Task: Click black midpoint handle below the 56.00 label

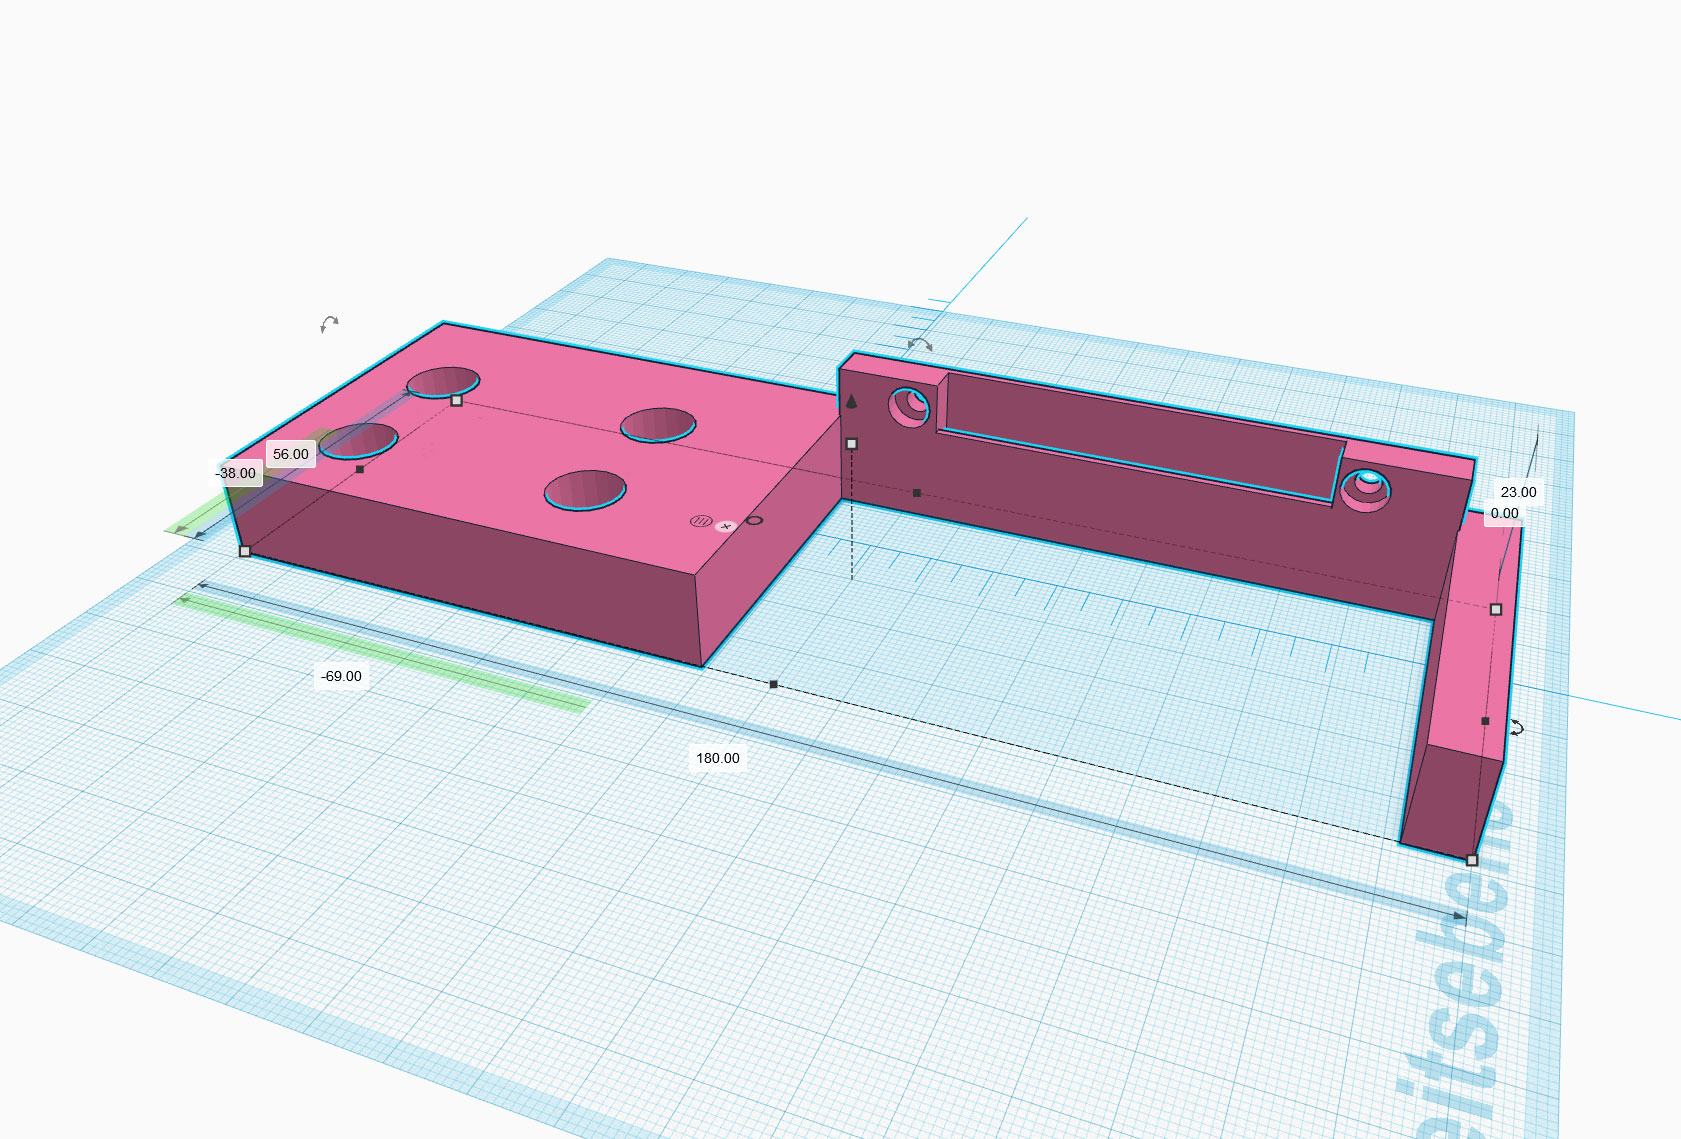Action: click(x=360, y=469)
